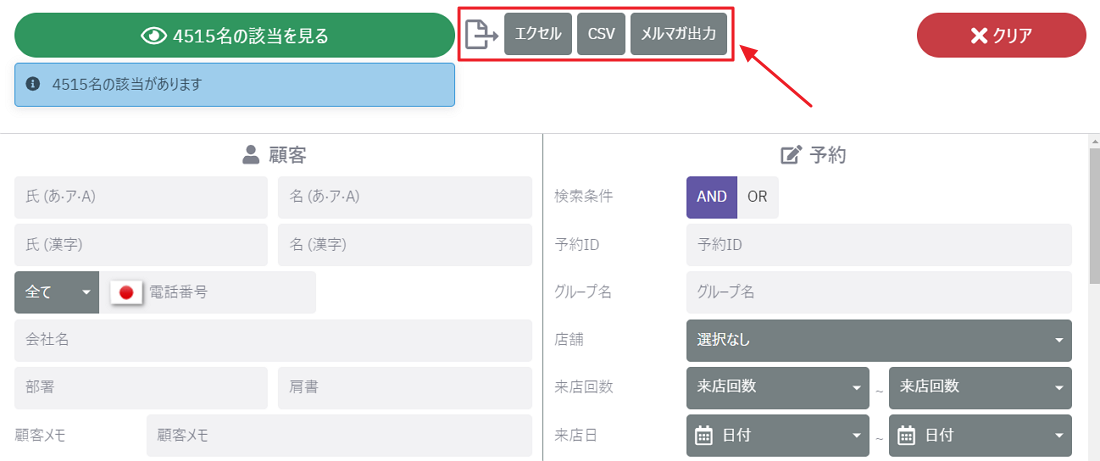The width and height of the screenshot is (1100, 461).
Task: Click the calendar icon in 来店日 start date
Action: point(704,435)
